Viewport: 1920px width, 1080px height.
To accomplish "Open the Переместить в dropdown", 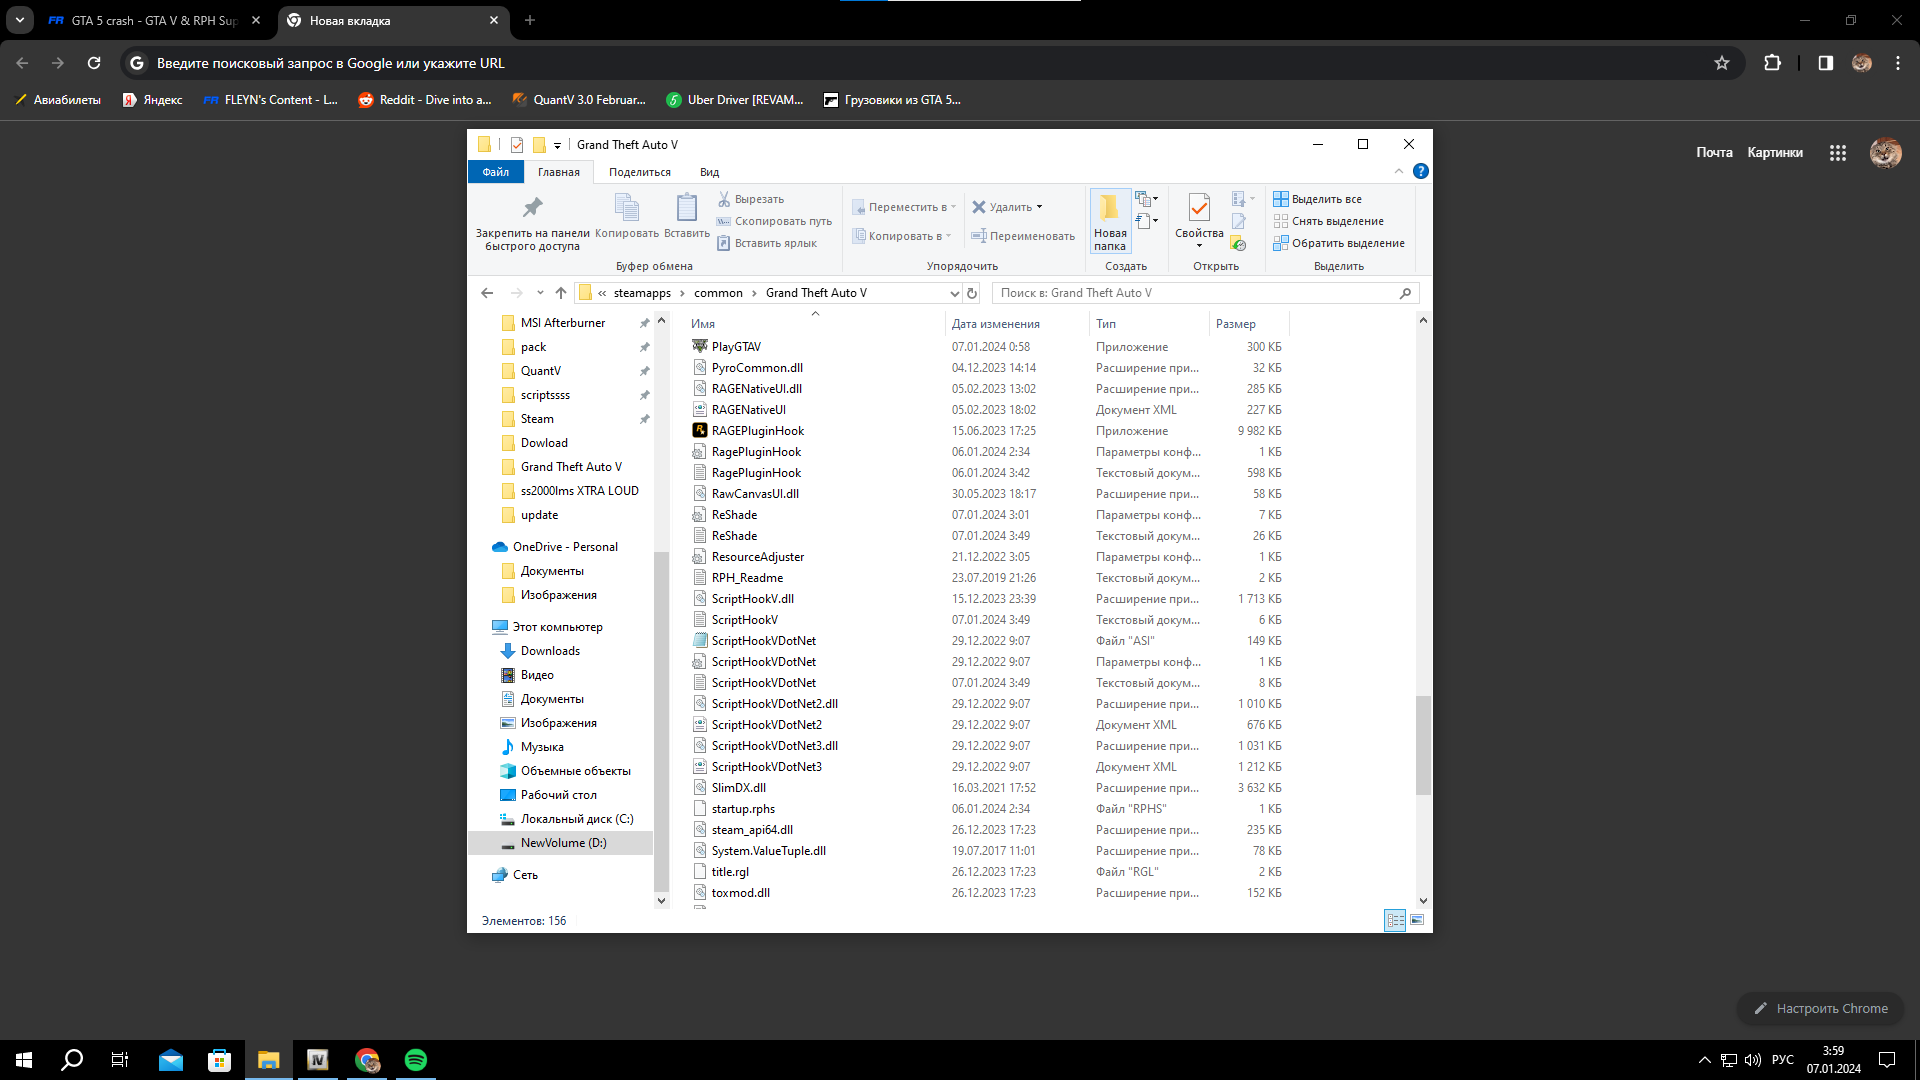I will tap(906, 207).
